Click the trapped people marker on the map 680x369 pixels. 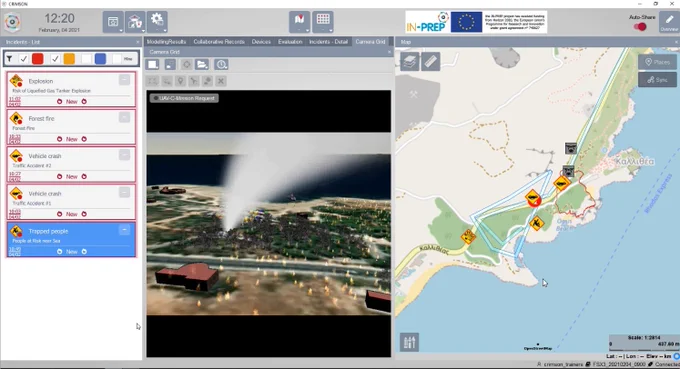coord(536,223)
